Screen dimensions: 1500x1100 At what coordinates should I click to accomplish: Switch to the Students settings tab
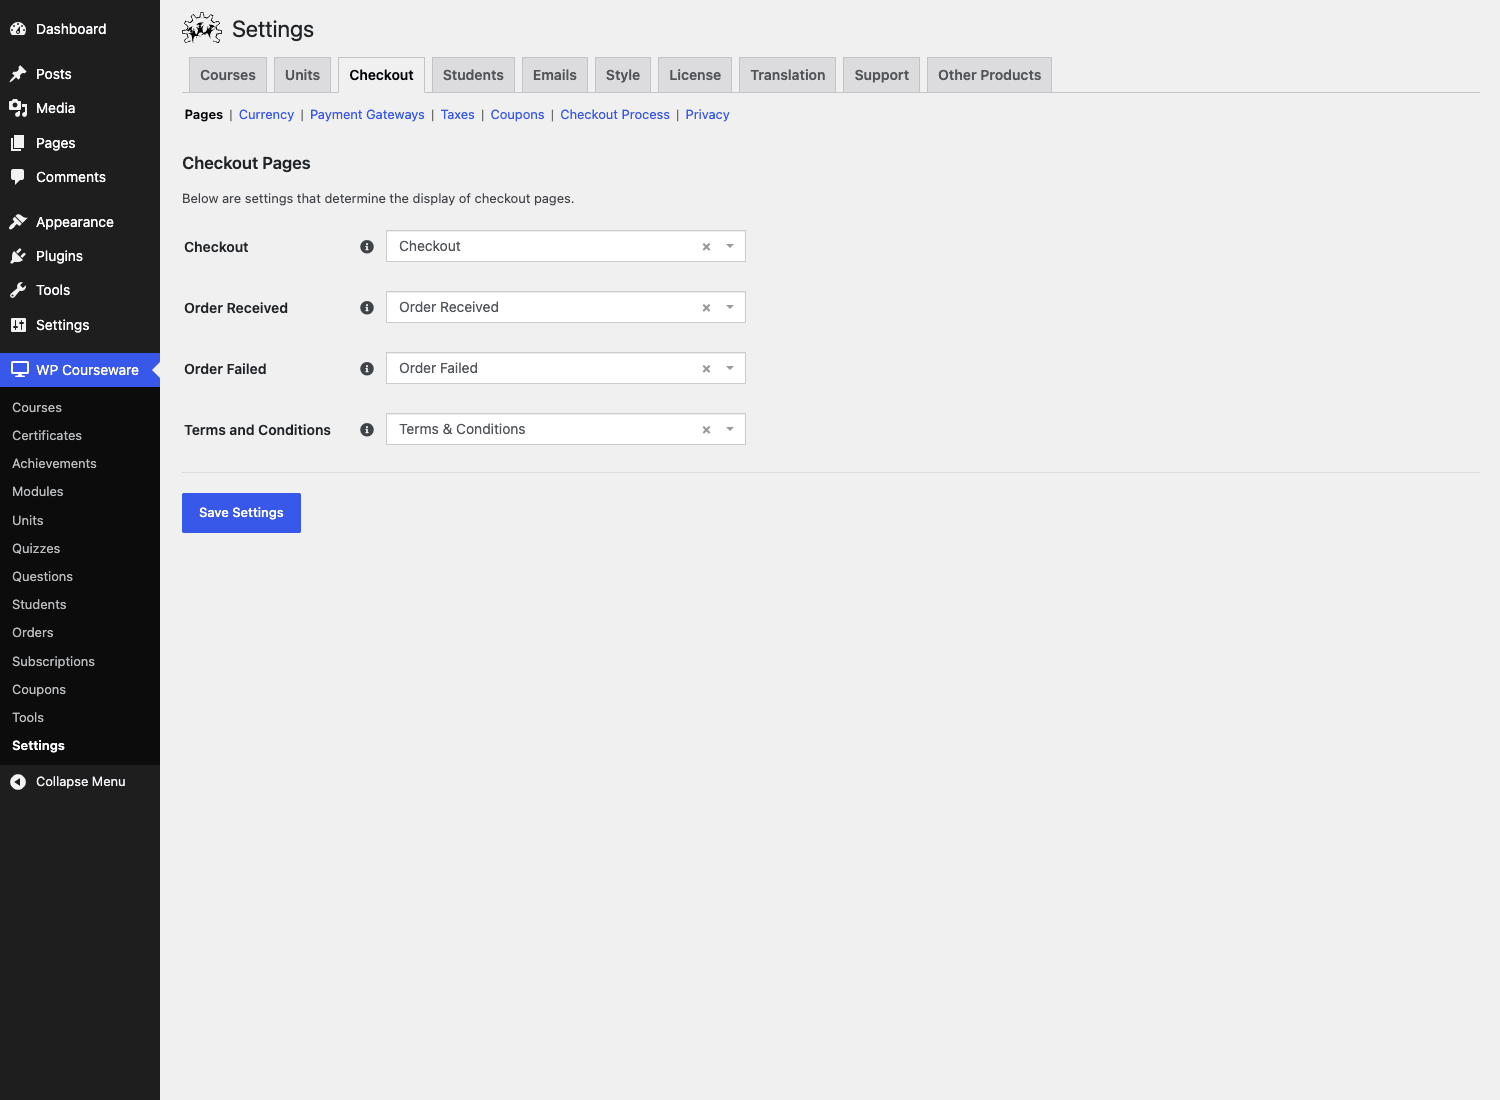[473, 75]
